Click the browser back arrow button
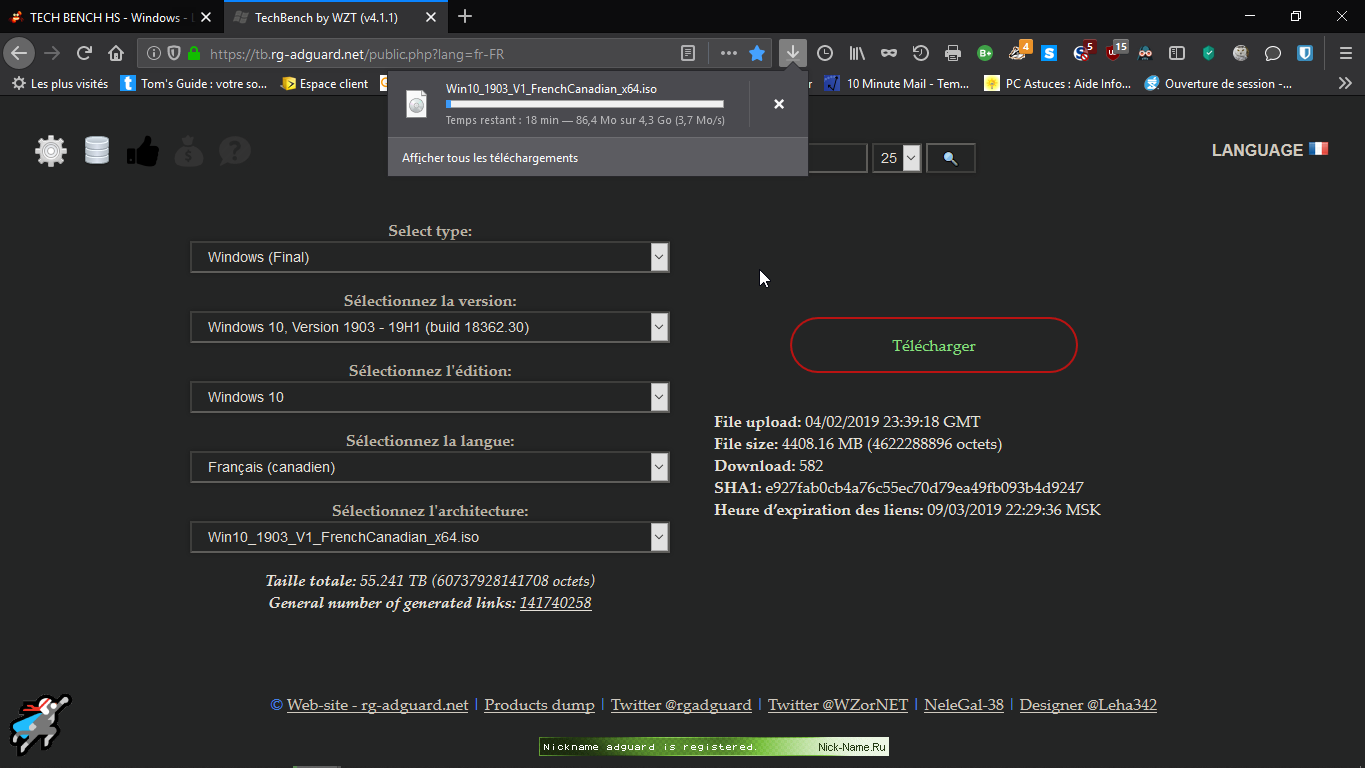The width and height of the screenshot is (1365, 768). 19,53
